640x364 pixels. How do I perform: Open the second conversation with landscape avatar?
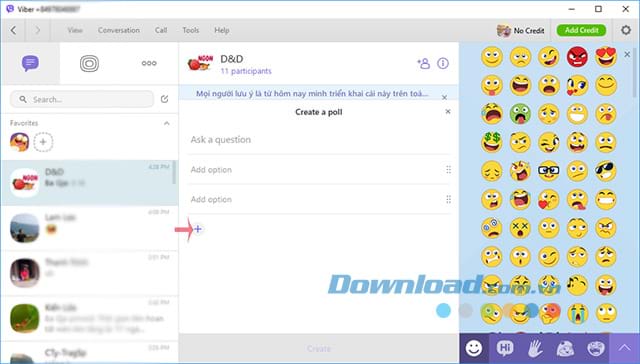(89, 228)
